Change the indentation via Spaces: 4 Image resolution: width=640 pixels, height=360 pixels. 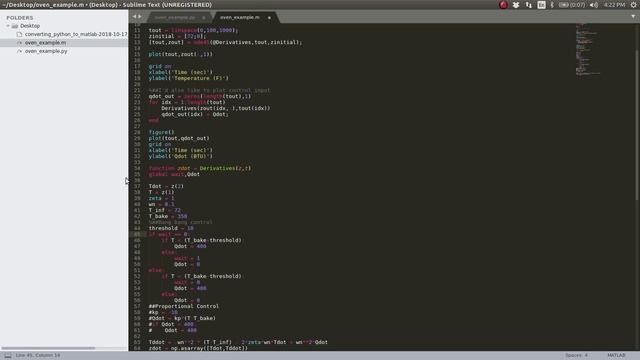coord(576,356)
